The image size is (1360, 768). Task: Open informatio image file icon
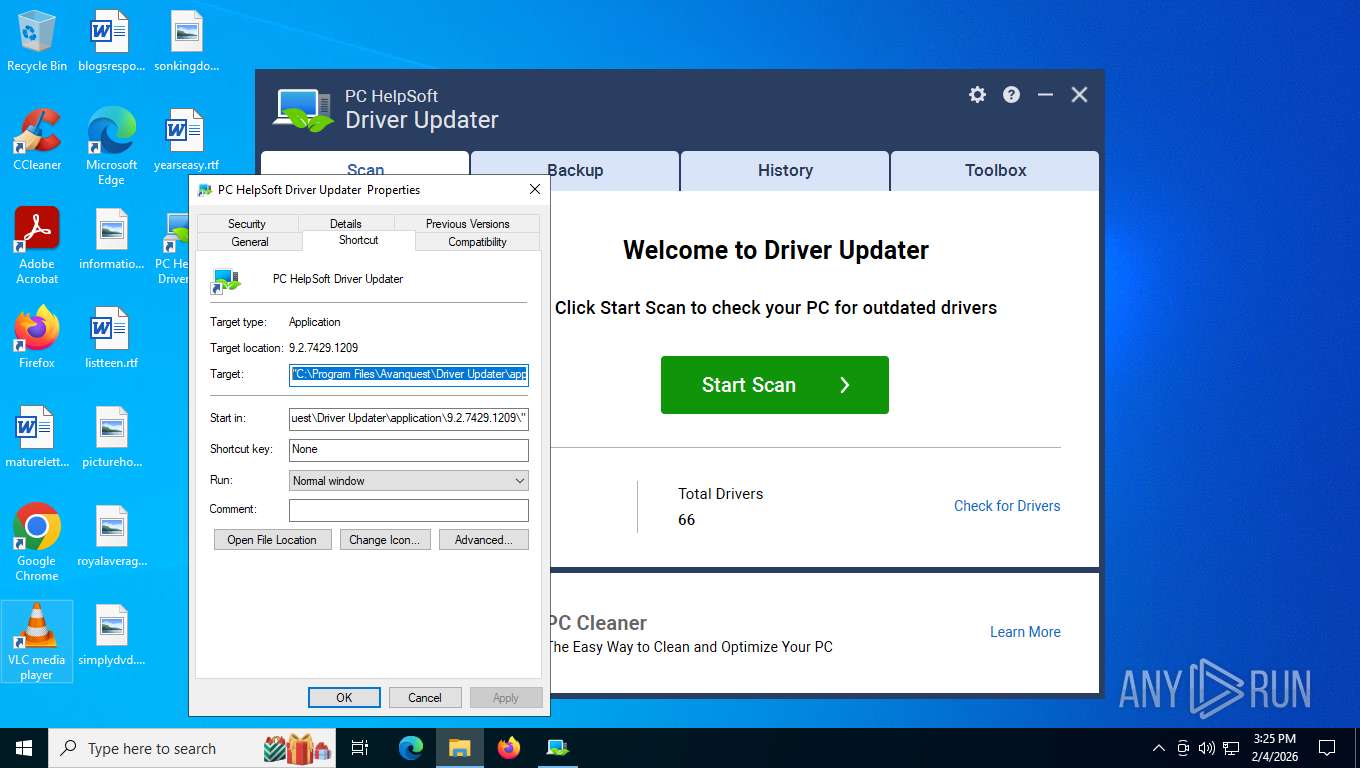111,239
